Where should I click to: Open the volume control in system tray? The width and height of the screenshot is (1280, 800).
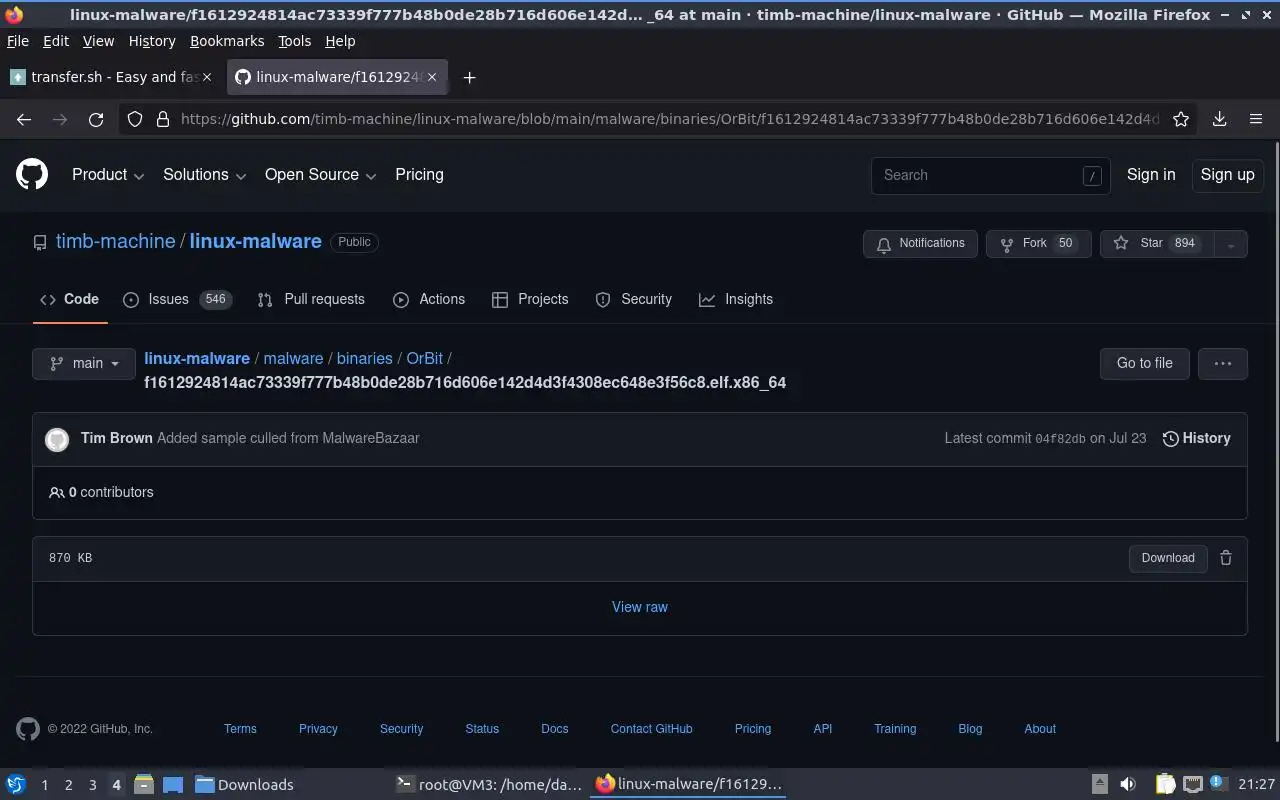tap(1127, 784)
